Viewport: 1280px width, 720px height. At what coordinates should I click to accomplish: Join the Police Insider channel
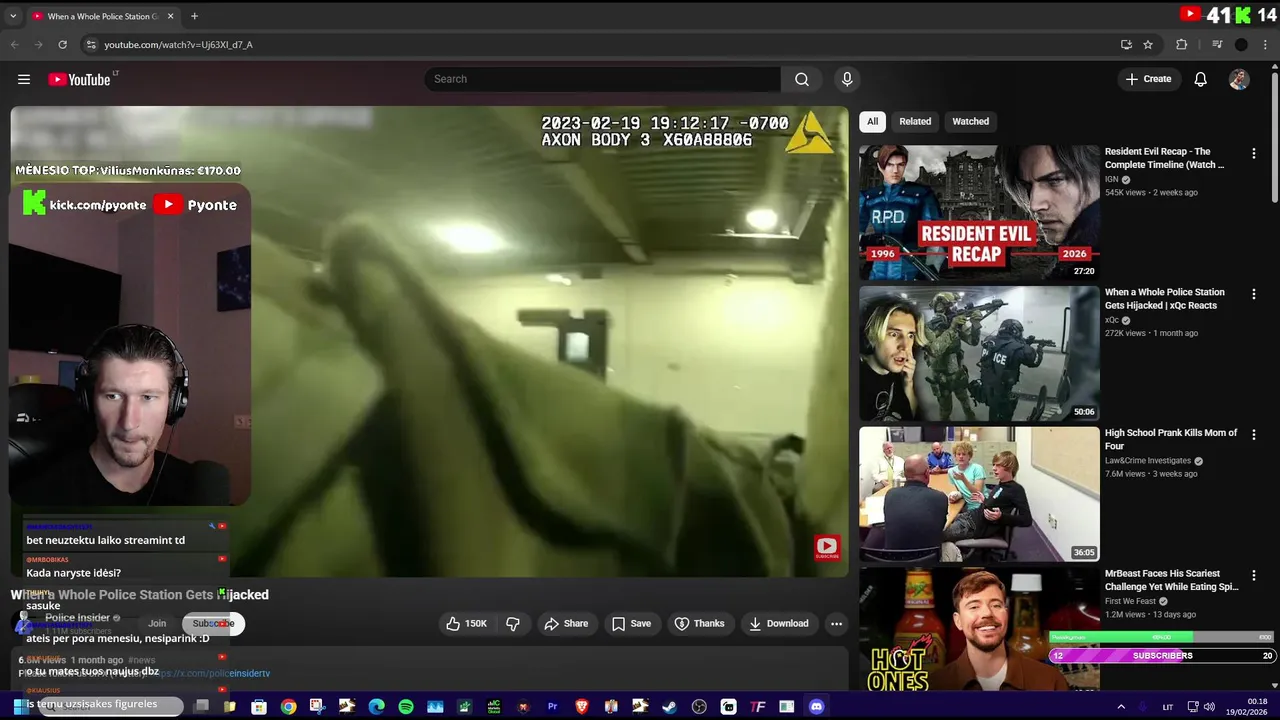click(157, 623)
